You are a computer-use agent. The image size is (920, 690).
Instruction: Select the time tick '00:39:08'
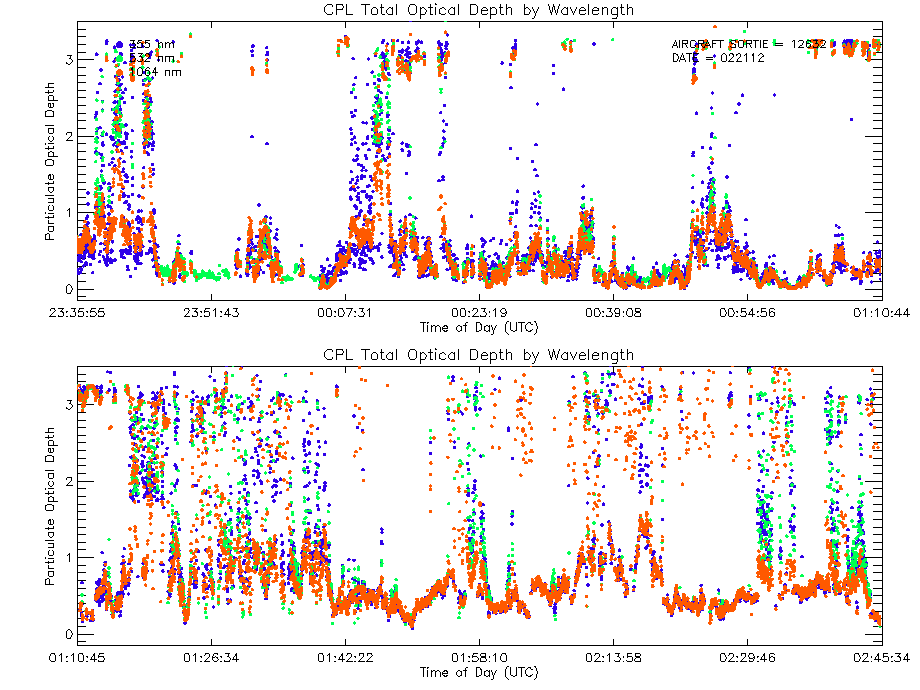pyautogui.click(x=613, y=313)
